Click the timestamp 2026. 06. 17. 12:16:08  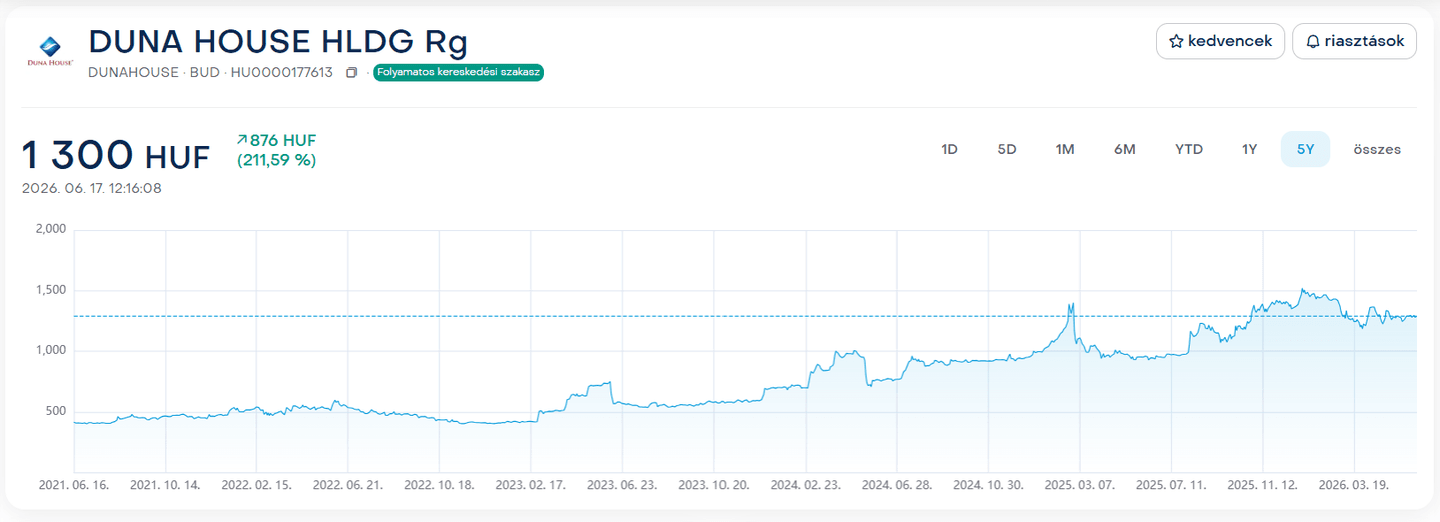92,188
